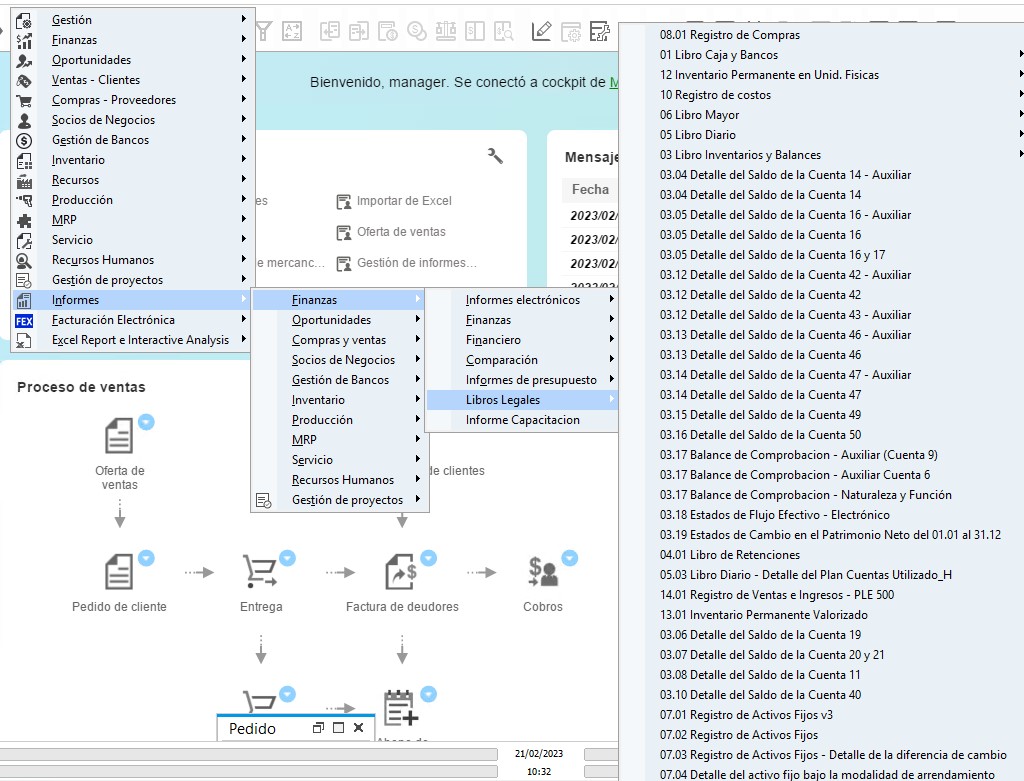Open the Gestión de informes link

pos(416,263)
